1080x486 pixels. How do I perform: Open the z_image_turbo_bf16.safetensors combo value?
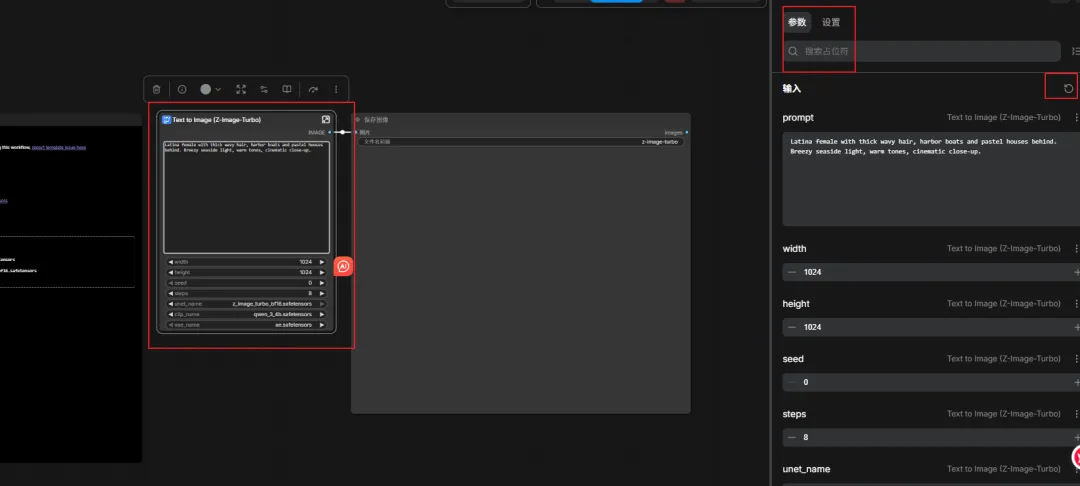click(272, 304)
